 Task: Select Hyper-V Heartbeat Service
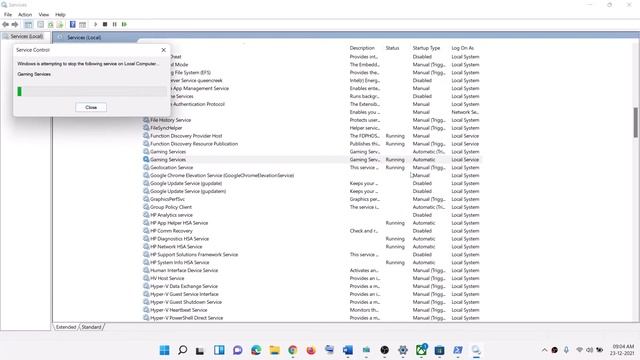[312, 310]
